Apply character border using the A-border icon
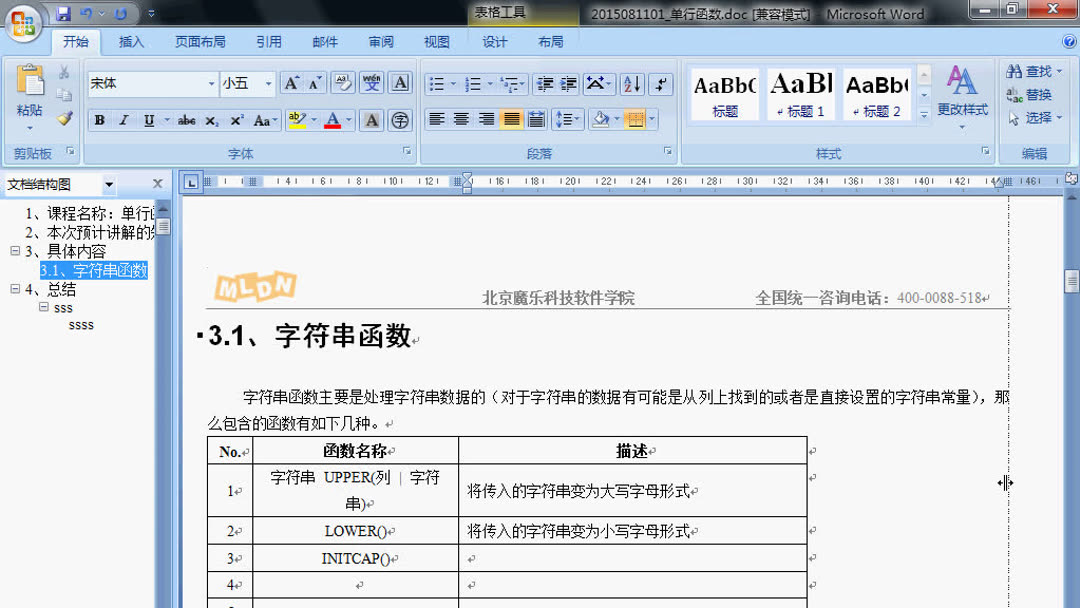Image resolution: width=1080 pixels, height=608 pixels. click(398, 84)
